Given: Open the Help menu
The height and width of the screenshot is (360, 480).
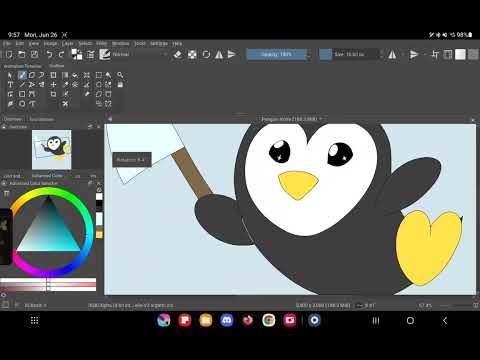Looking at the screenshot, I should coord(177,44).
